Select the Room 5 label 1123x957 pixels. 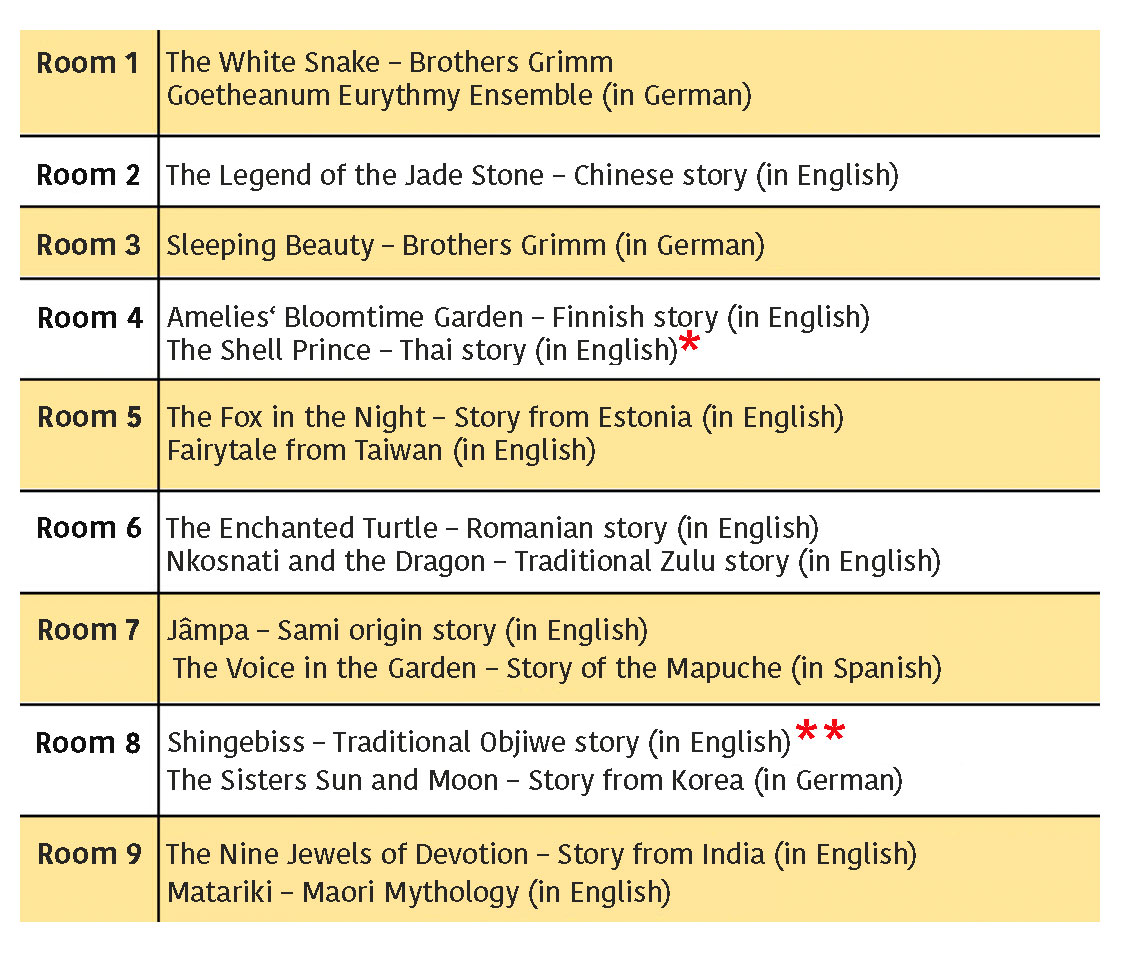[x=90, y=417]
